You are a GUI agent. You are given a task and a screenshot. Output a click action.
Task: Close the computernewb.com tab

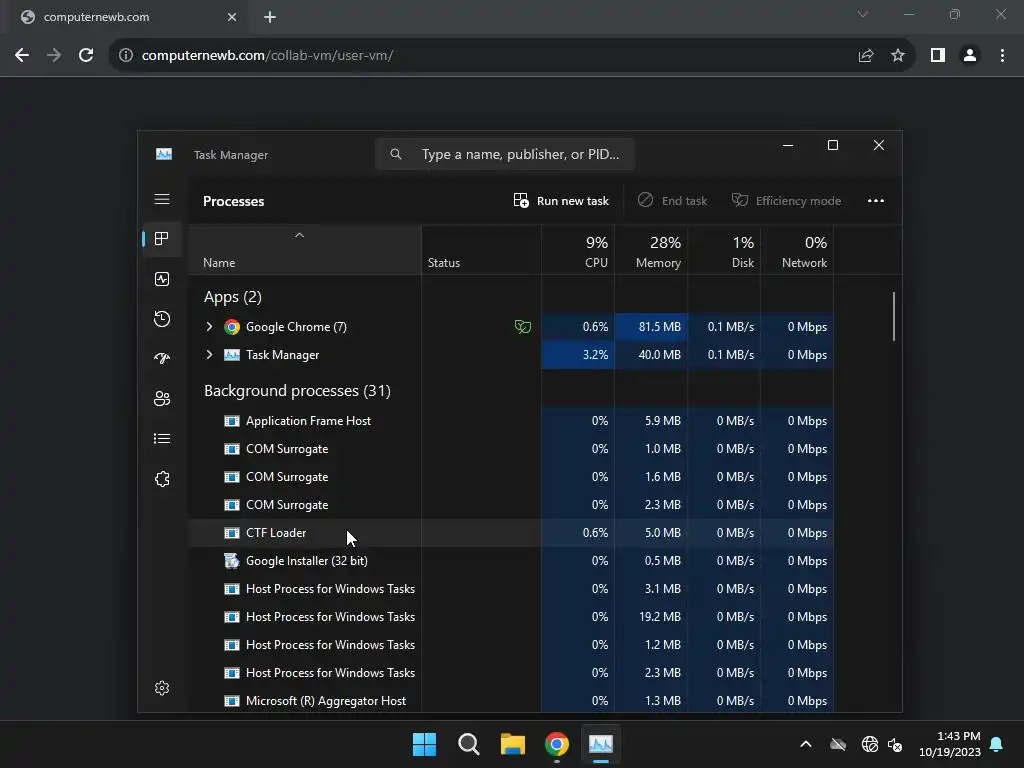(232, 17)
